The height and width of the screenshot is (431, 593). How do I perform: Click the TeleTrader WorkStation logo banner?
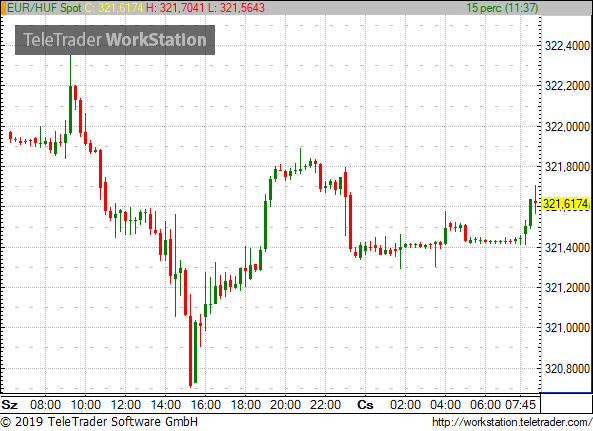click(x=115, y=40)
